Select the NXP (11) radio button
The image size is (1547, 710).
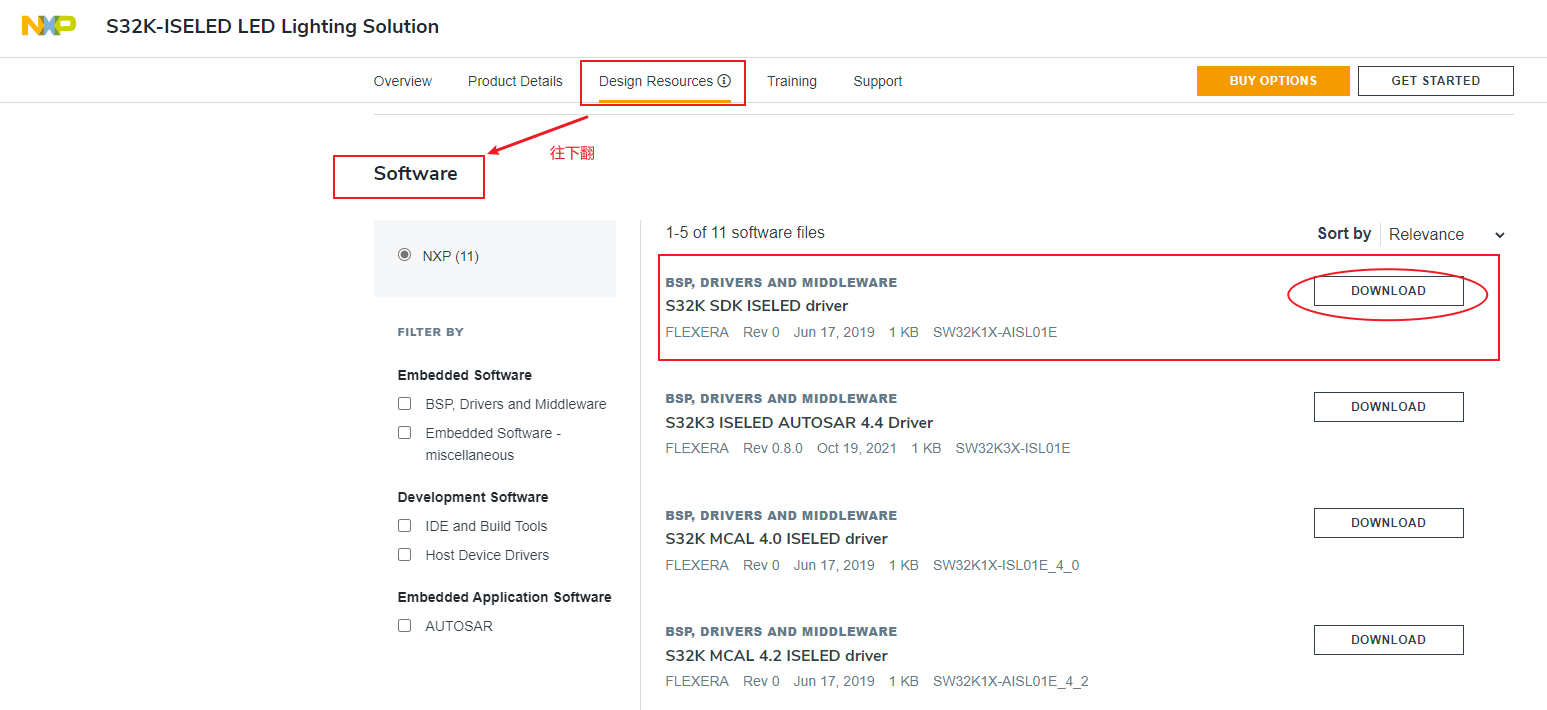(x=405, y=255)
